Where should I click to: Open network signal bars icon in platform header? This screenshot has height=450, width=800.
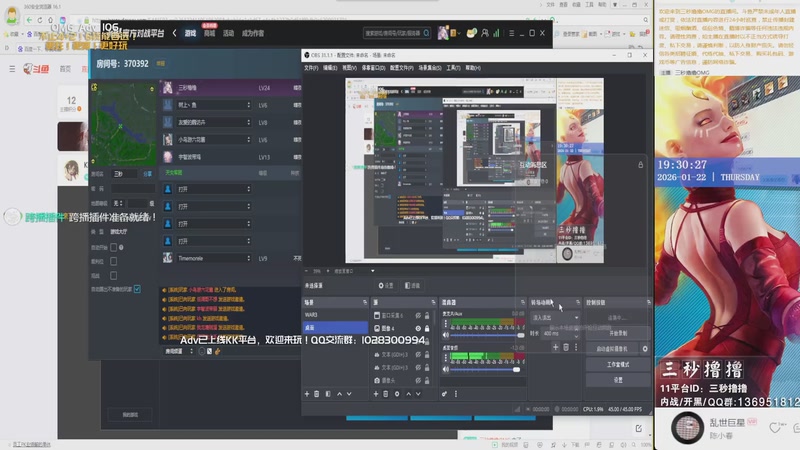coord(496,33)
